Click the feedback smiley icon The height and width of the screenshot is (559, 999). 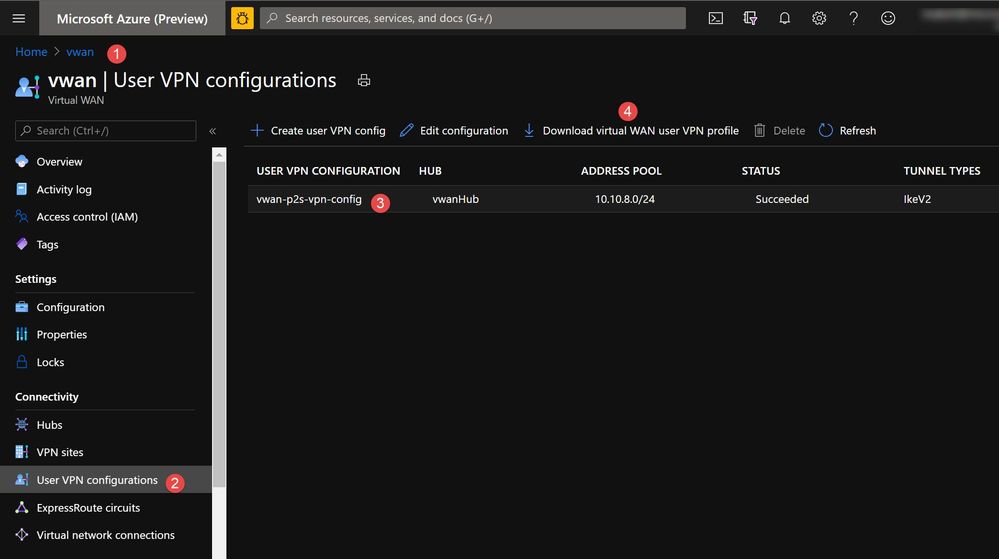[x=888, y=18]
